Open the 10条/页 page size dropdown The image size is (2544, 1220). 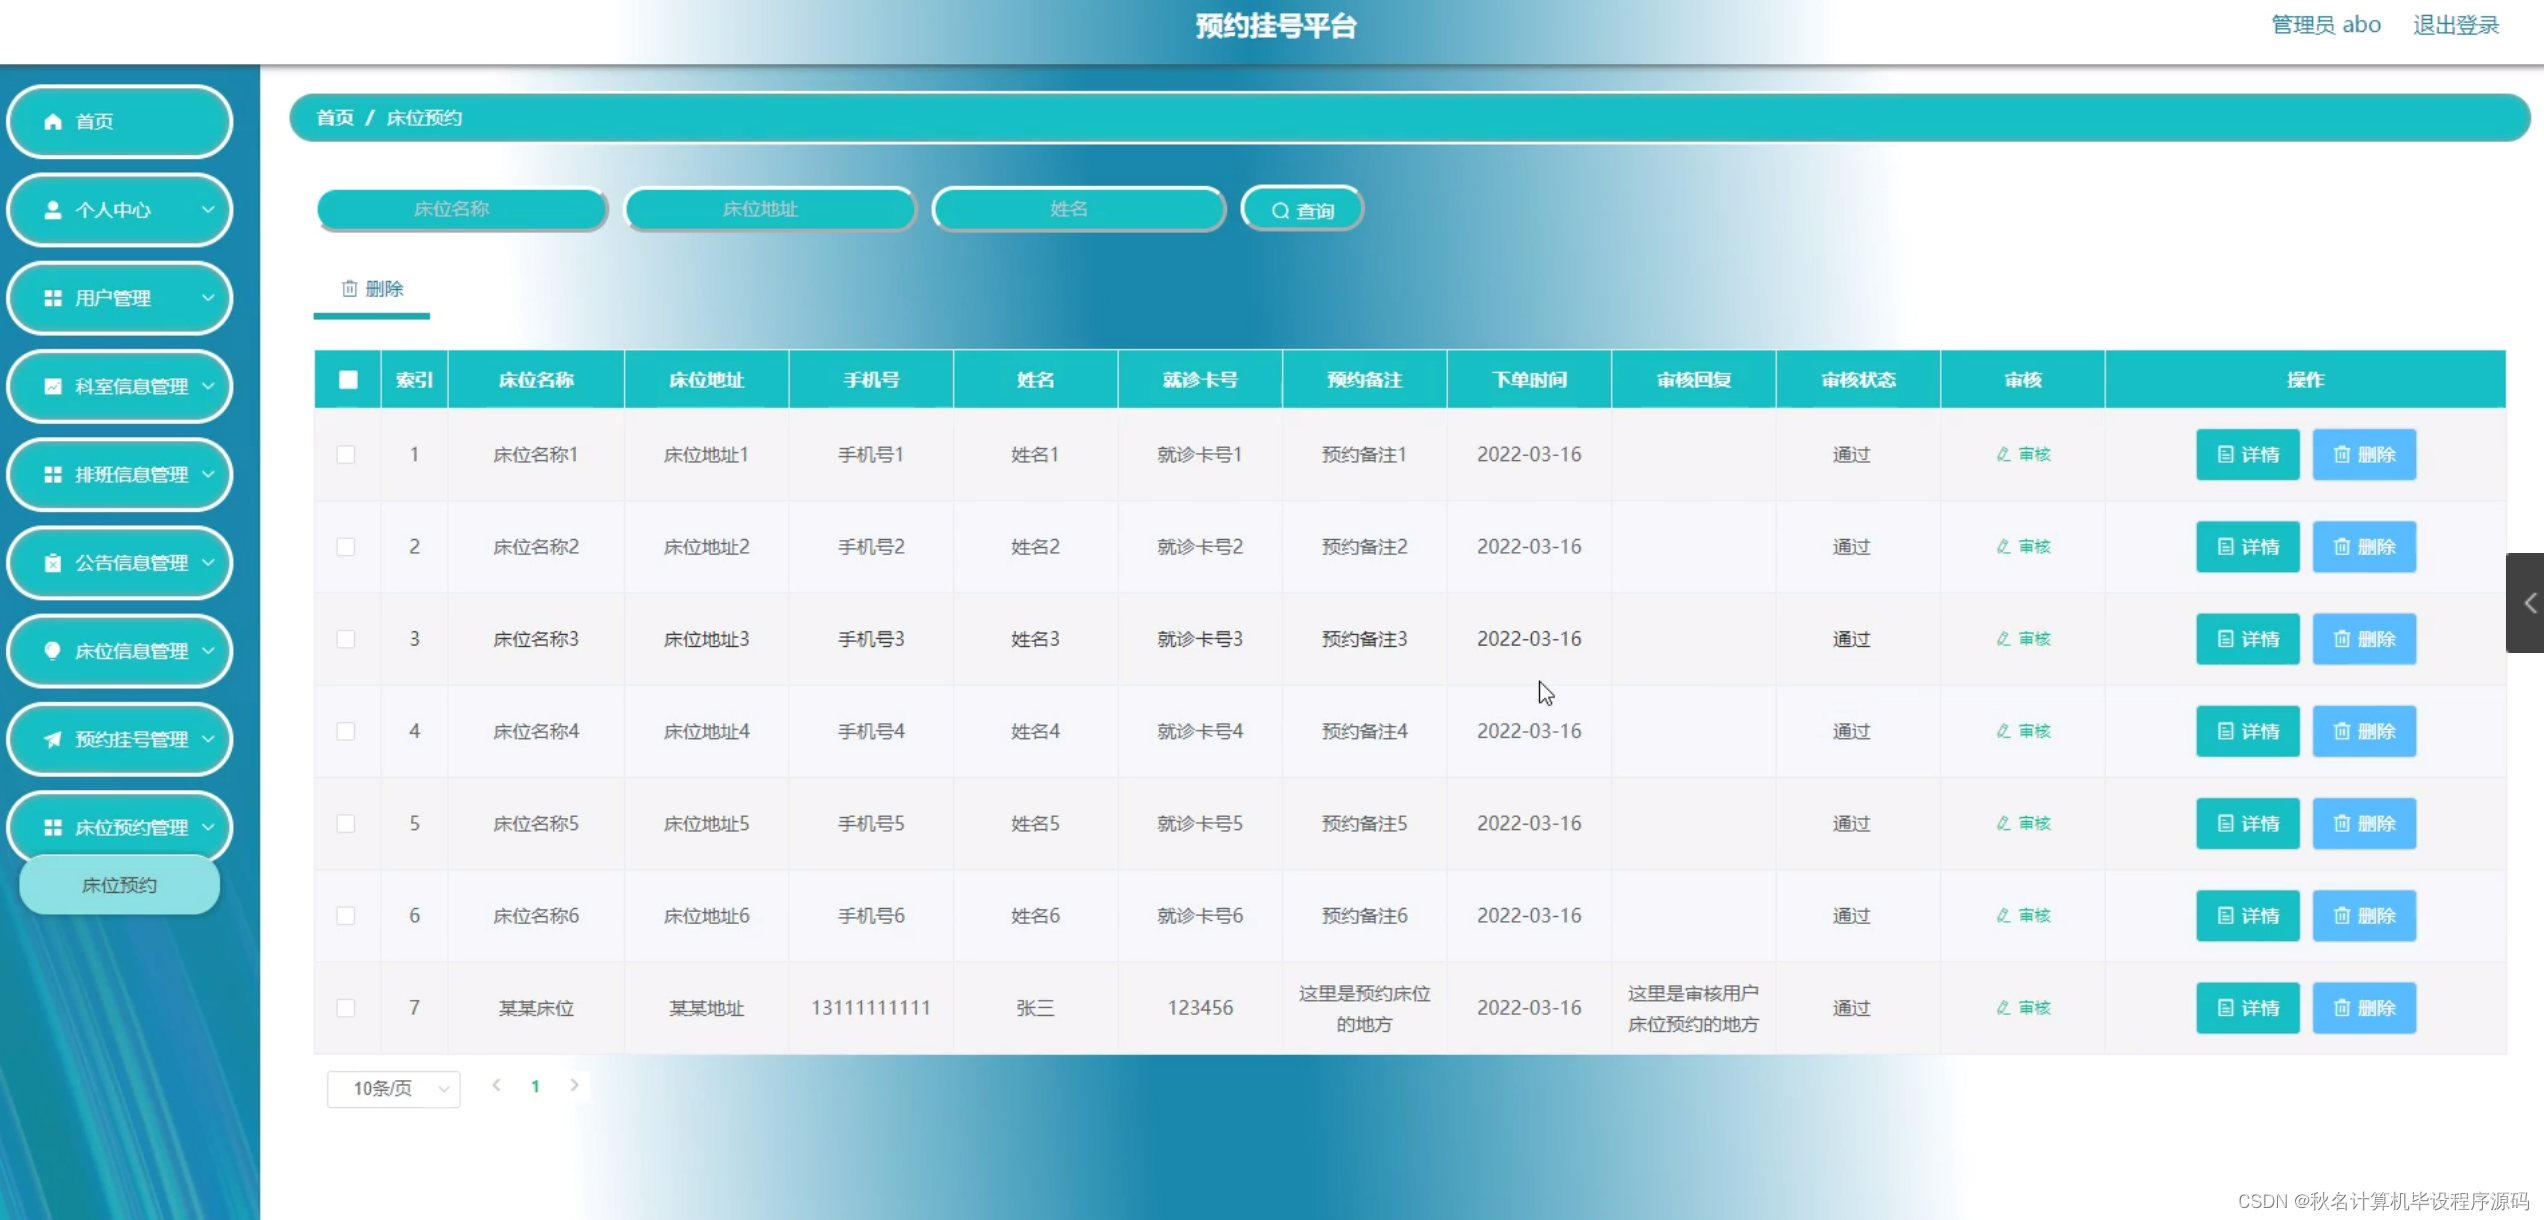[x=392, y=1089]
